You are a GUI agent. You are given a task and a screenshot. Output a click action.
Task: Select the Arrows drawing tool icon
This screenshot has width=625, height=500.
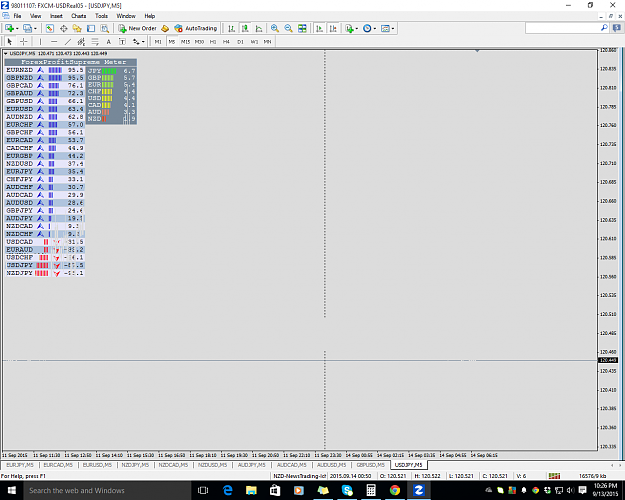click(x=136, y=41)
